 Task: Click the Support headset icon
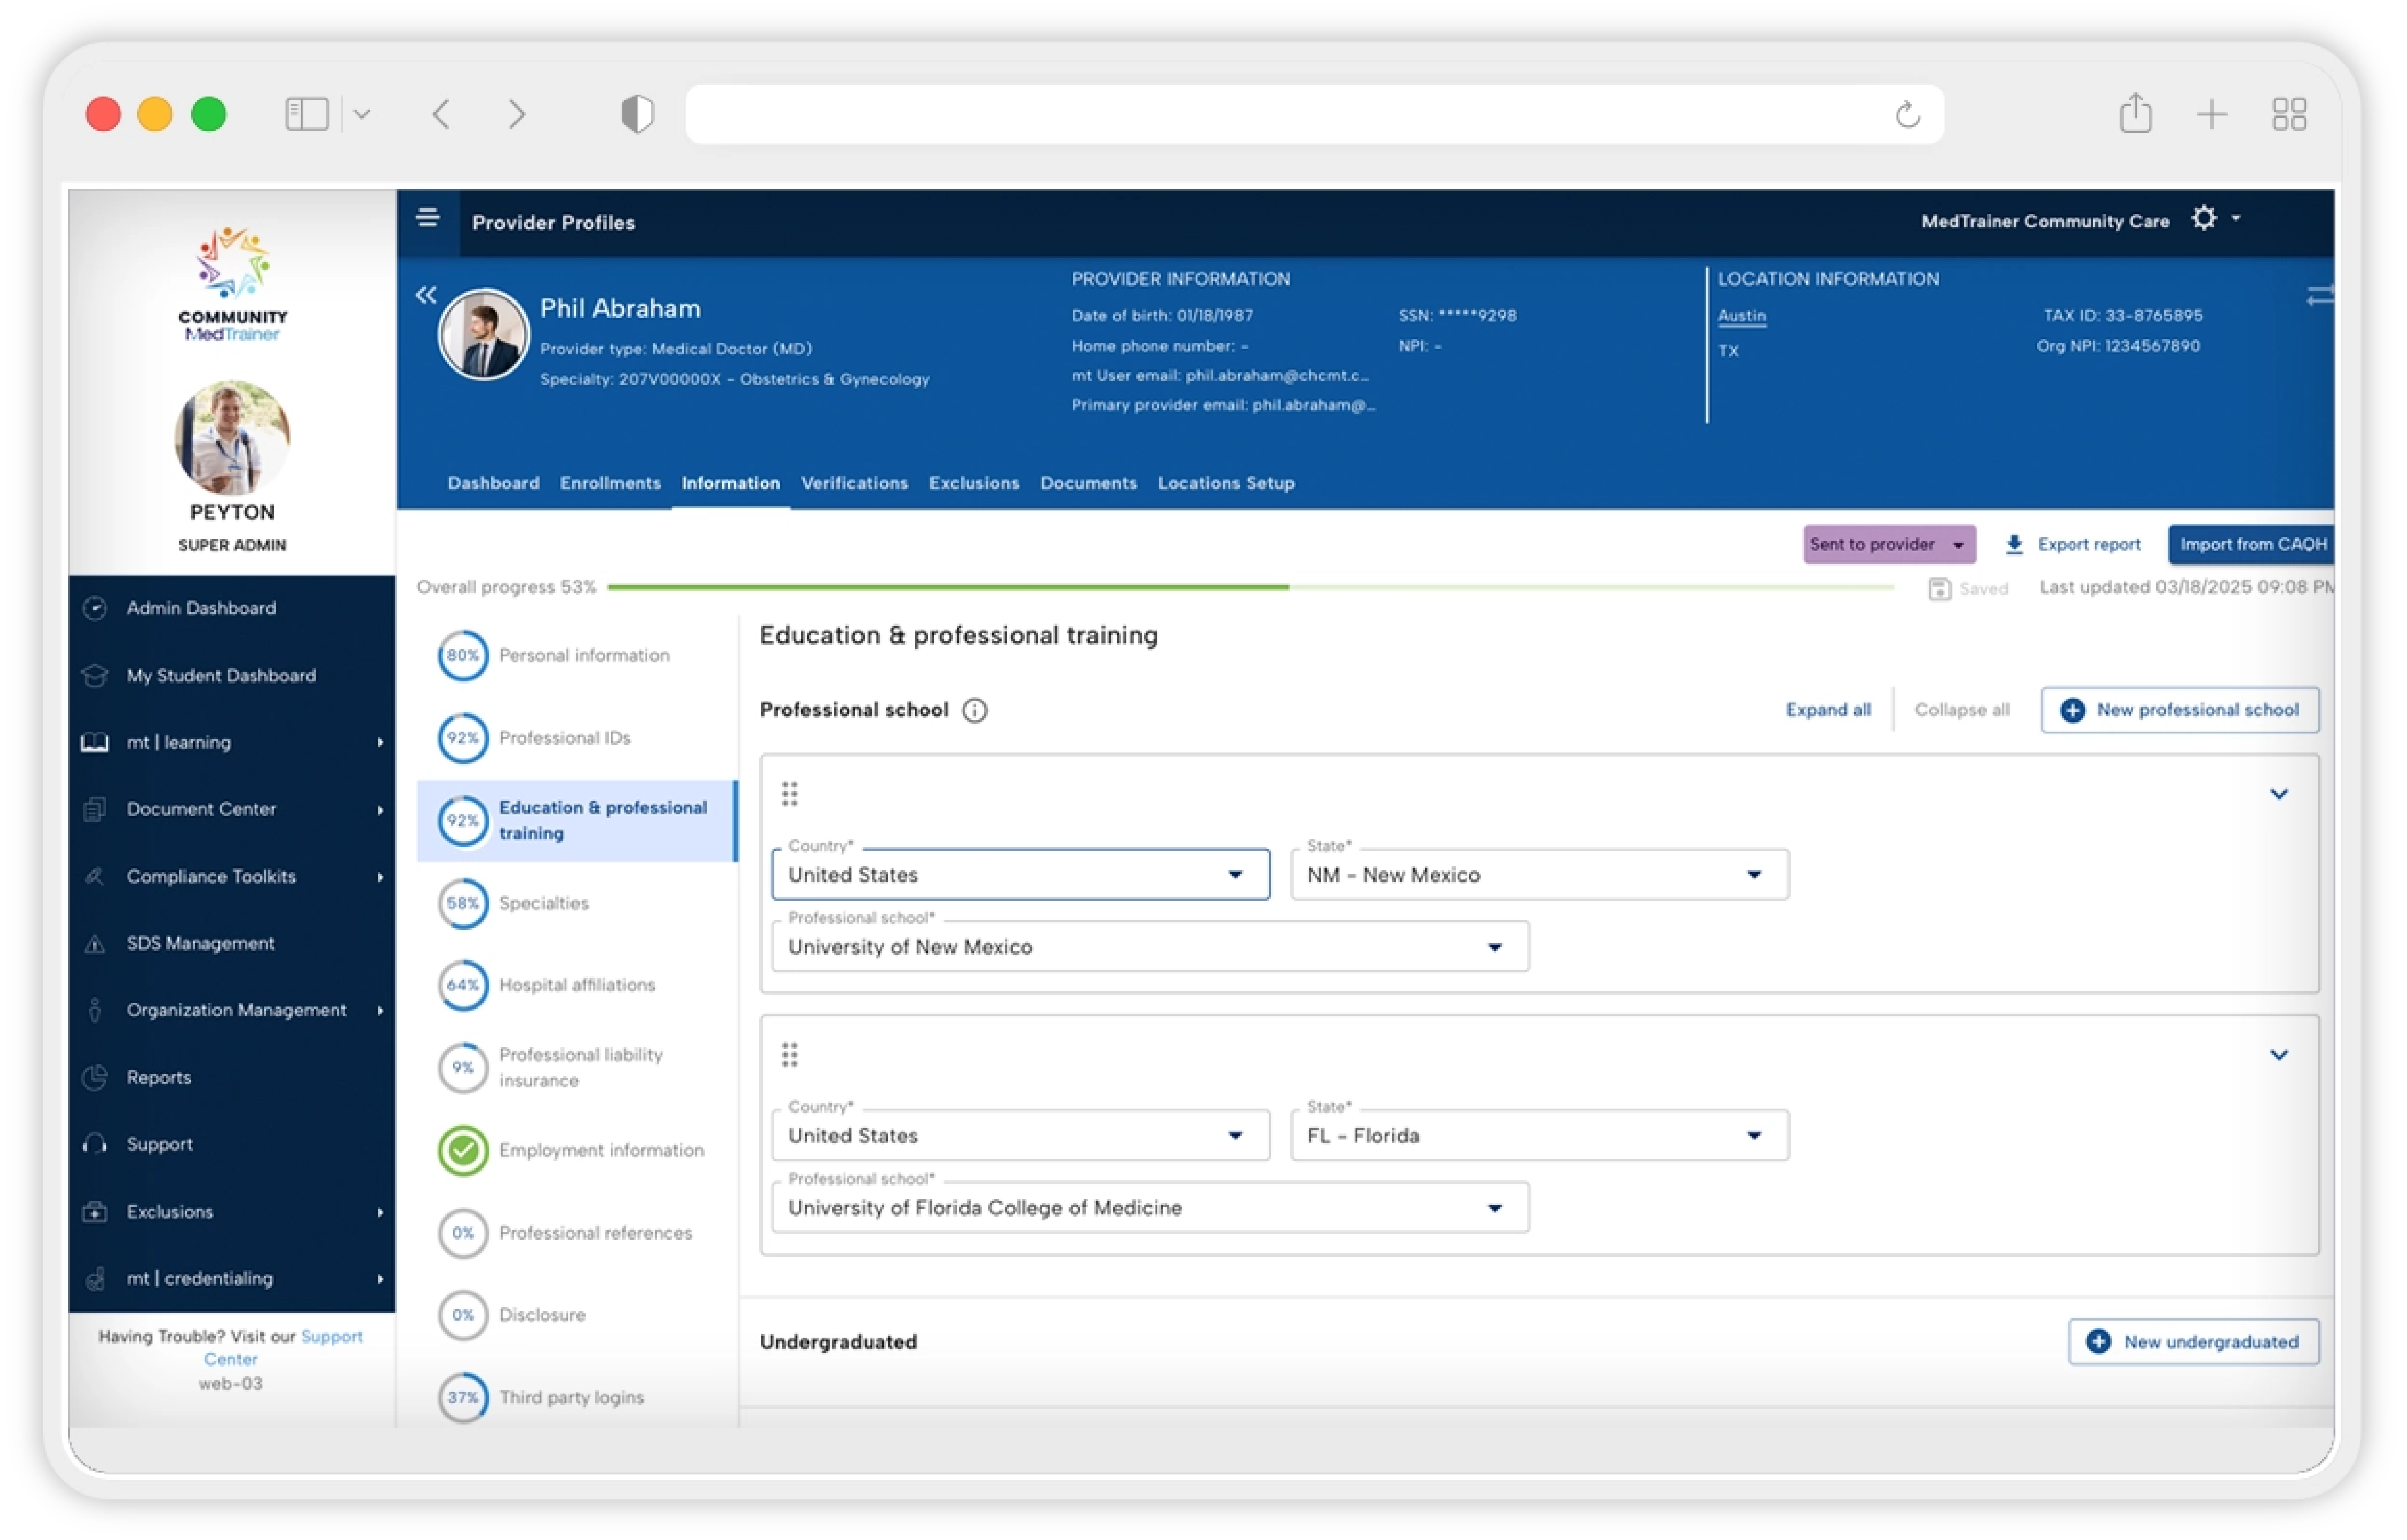pos(95,1144)
